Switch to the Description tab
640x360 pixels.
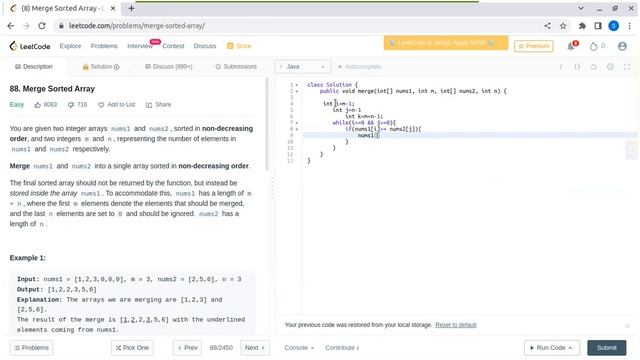tap(34, 67)
